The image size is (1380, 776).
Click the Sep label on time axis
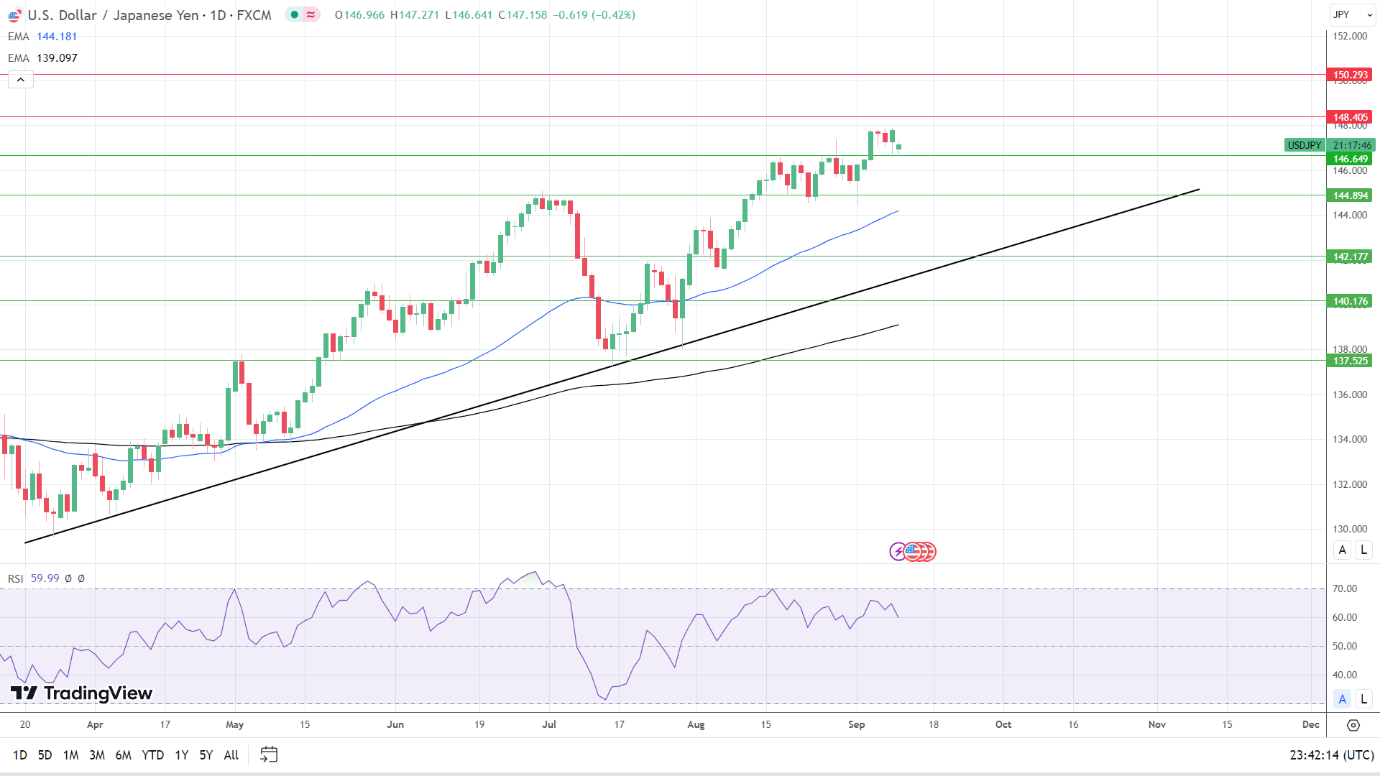pos(857,724)
